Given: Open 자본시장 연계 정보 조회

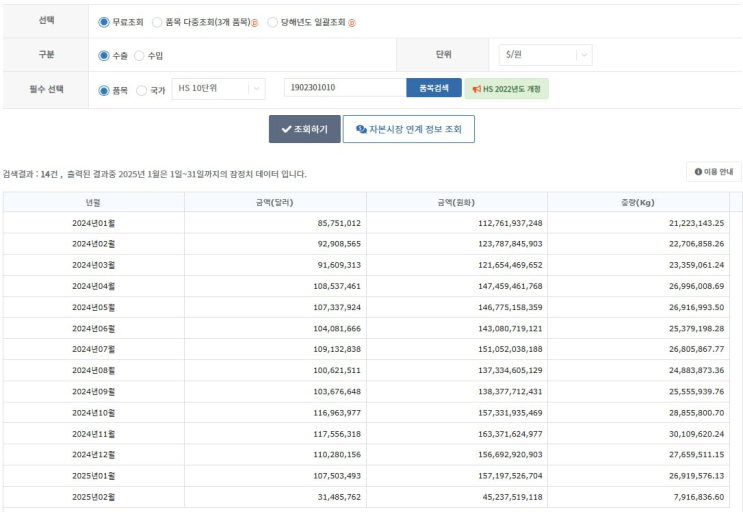Looking at the screenshot, I should (x=408, y=129).
